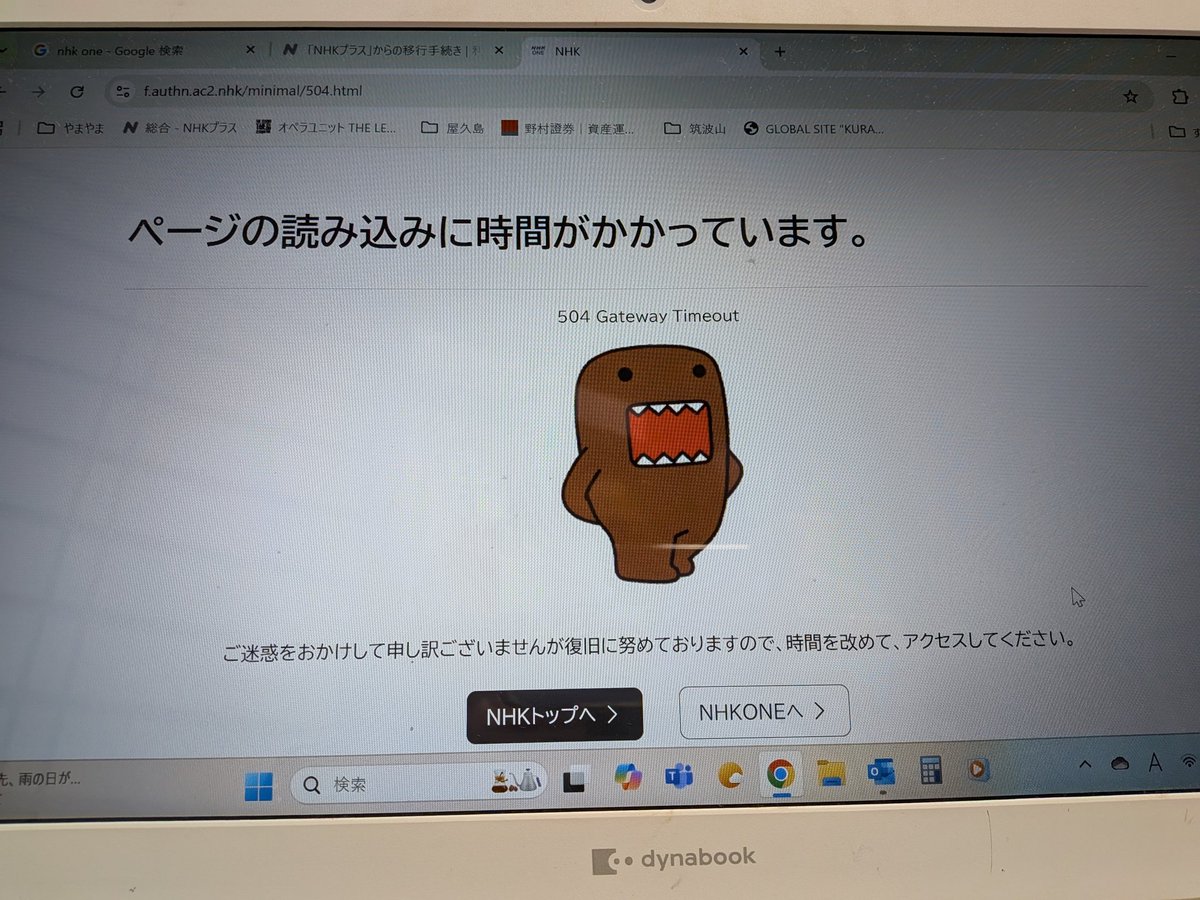This screenshot has height=900, width=1200.
Task: Toggle the IME input mode 'A' indicator
Action: coord(1155,763)
